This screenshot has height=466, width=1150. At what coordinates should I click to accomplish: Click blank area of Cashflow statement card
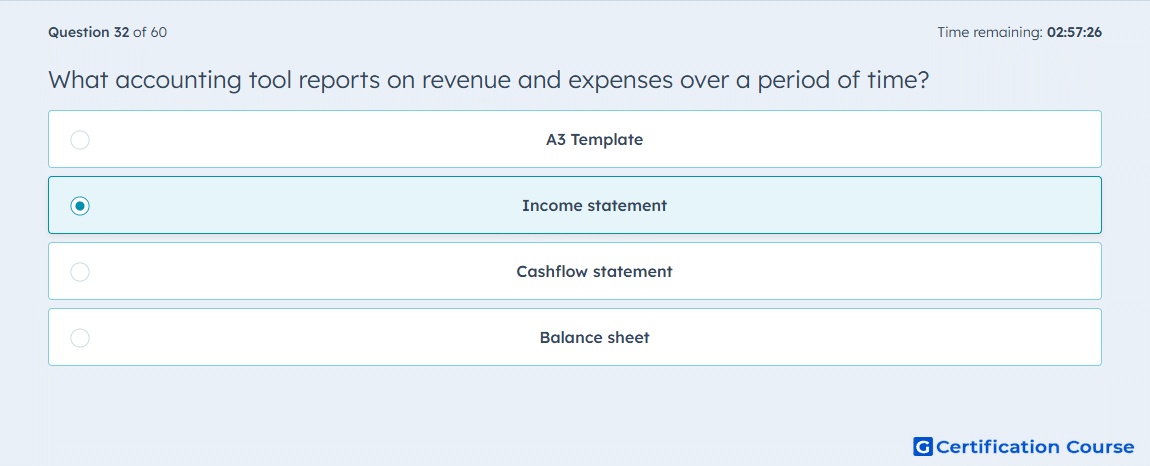(880, 272)
